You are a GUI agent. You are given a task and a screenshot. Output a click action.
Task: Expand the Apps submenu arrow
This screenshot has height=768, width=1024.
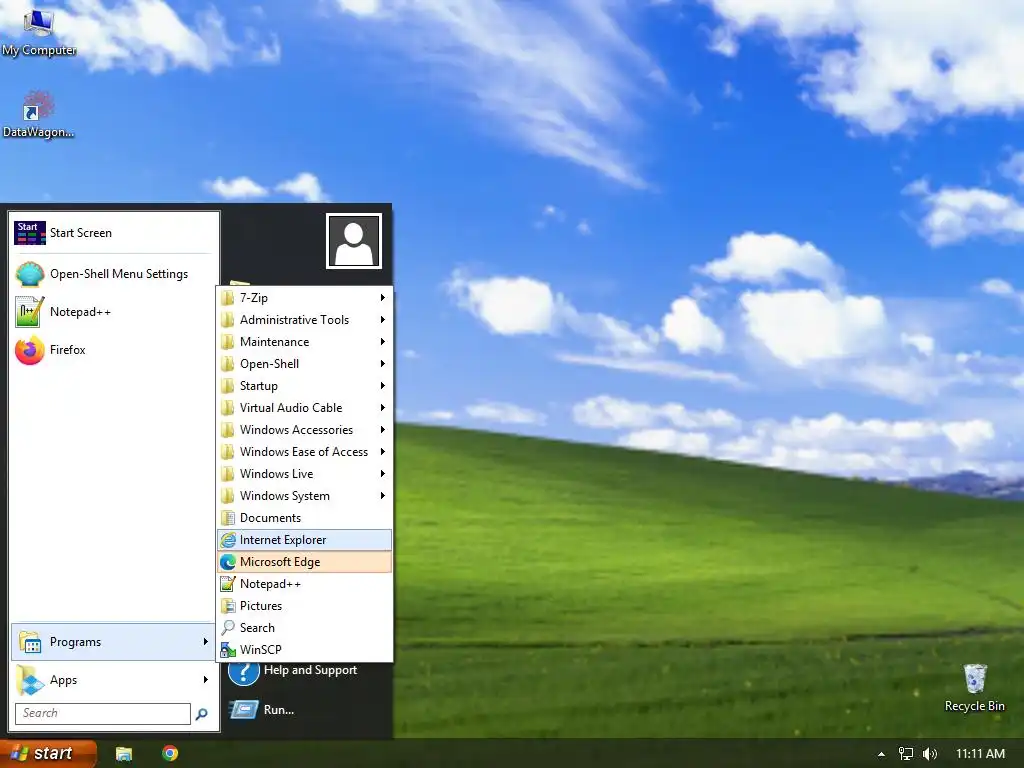(x=206, y=680)
